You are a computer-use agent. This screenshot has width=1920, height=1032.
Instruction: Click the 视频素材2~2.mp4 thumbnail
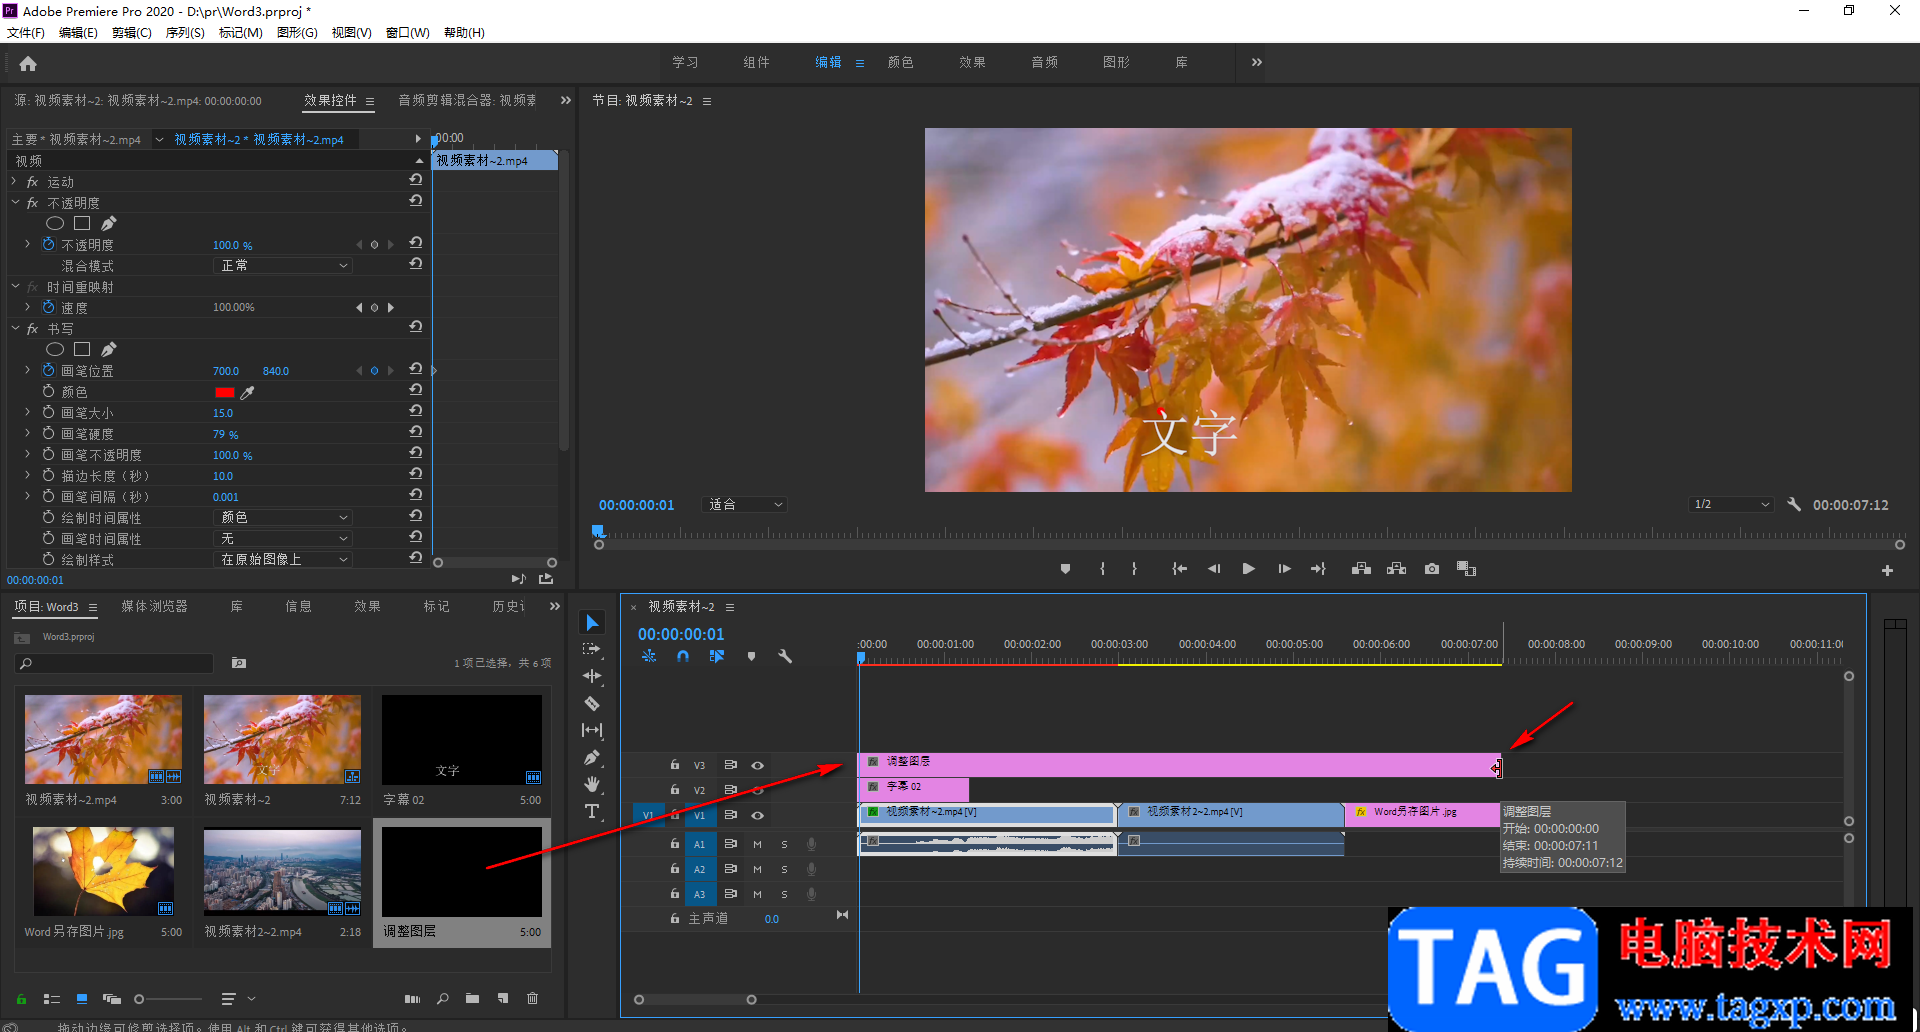pos(282,871)
